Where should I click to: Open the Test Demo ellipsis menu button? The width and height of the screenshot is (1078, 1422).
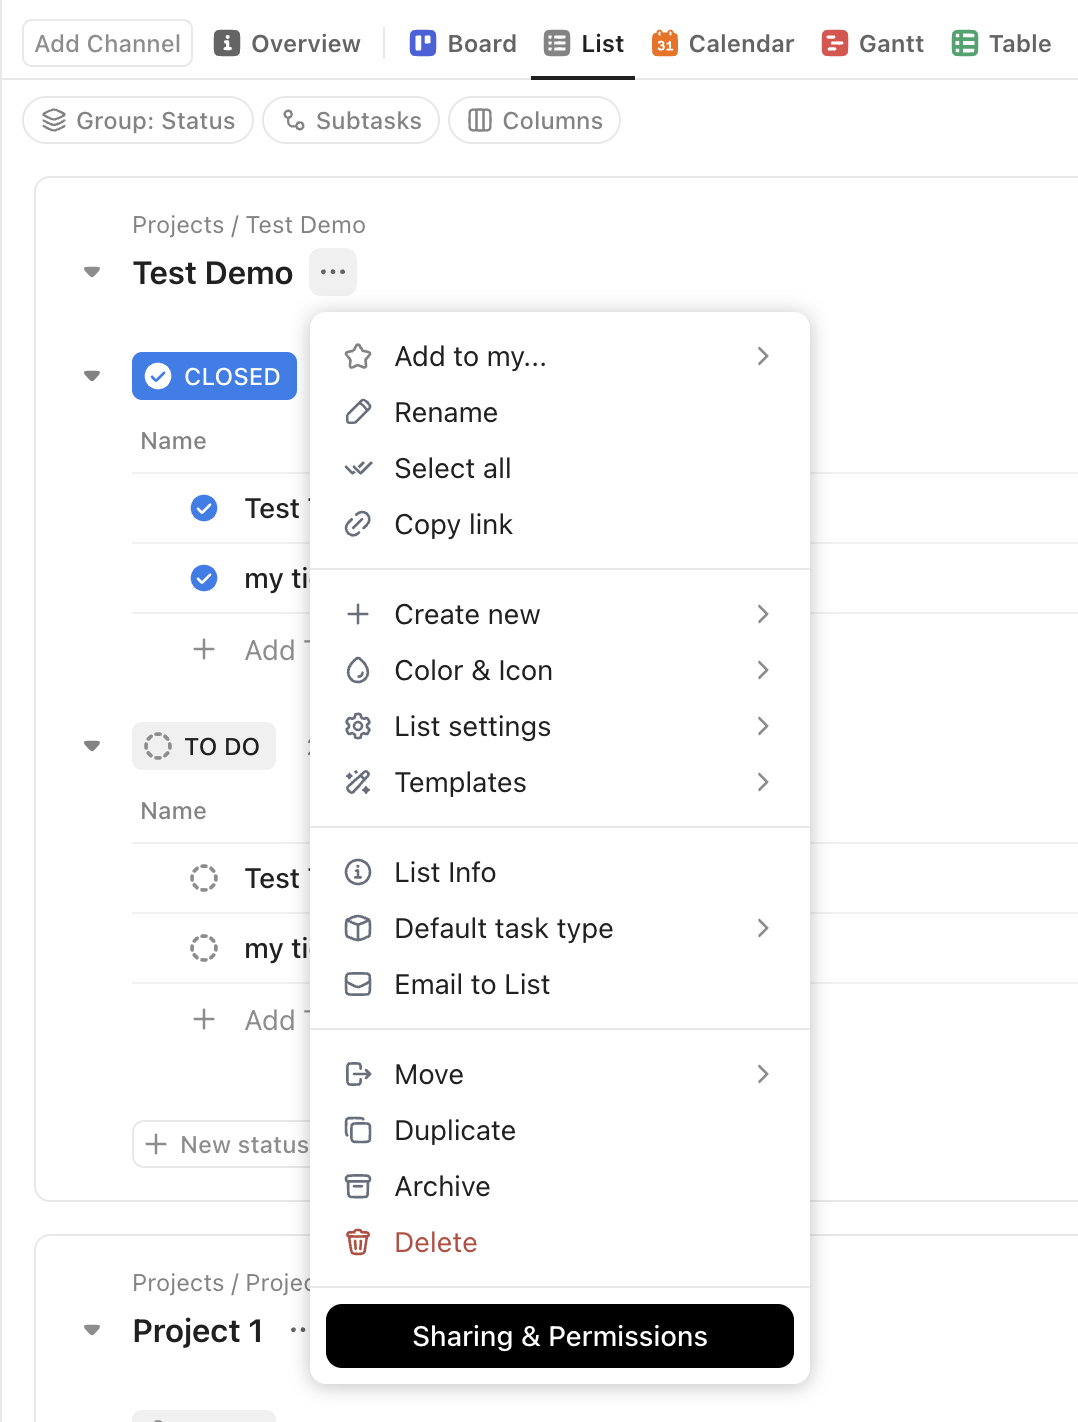pyautogui.click(x=333, y=272)
